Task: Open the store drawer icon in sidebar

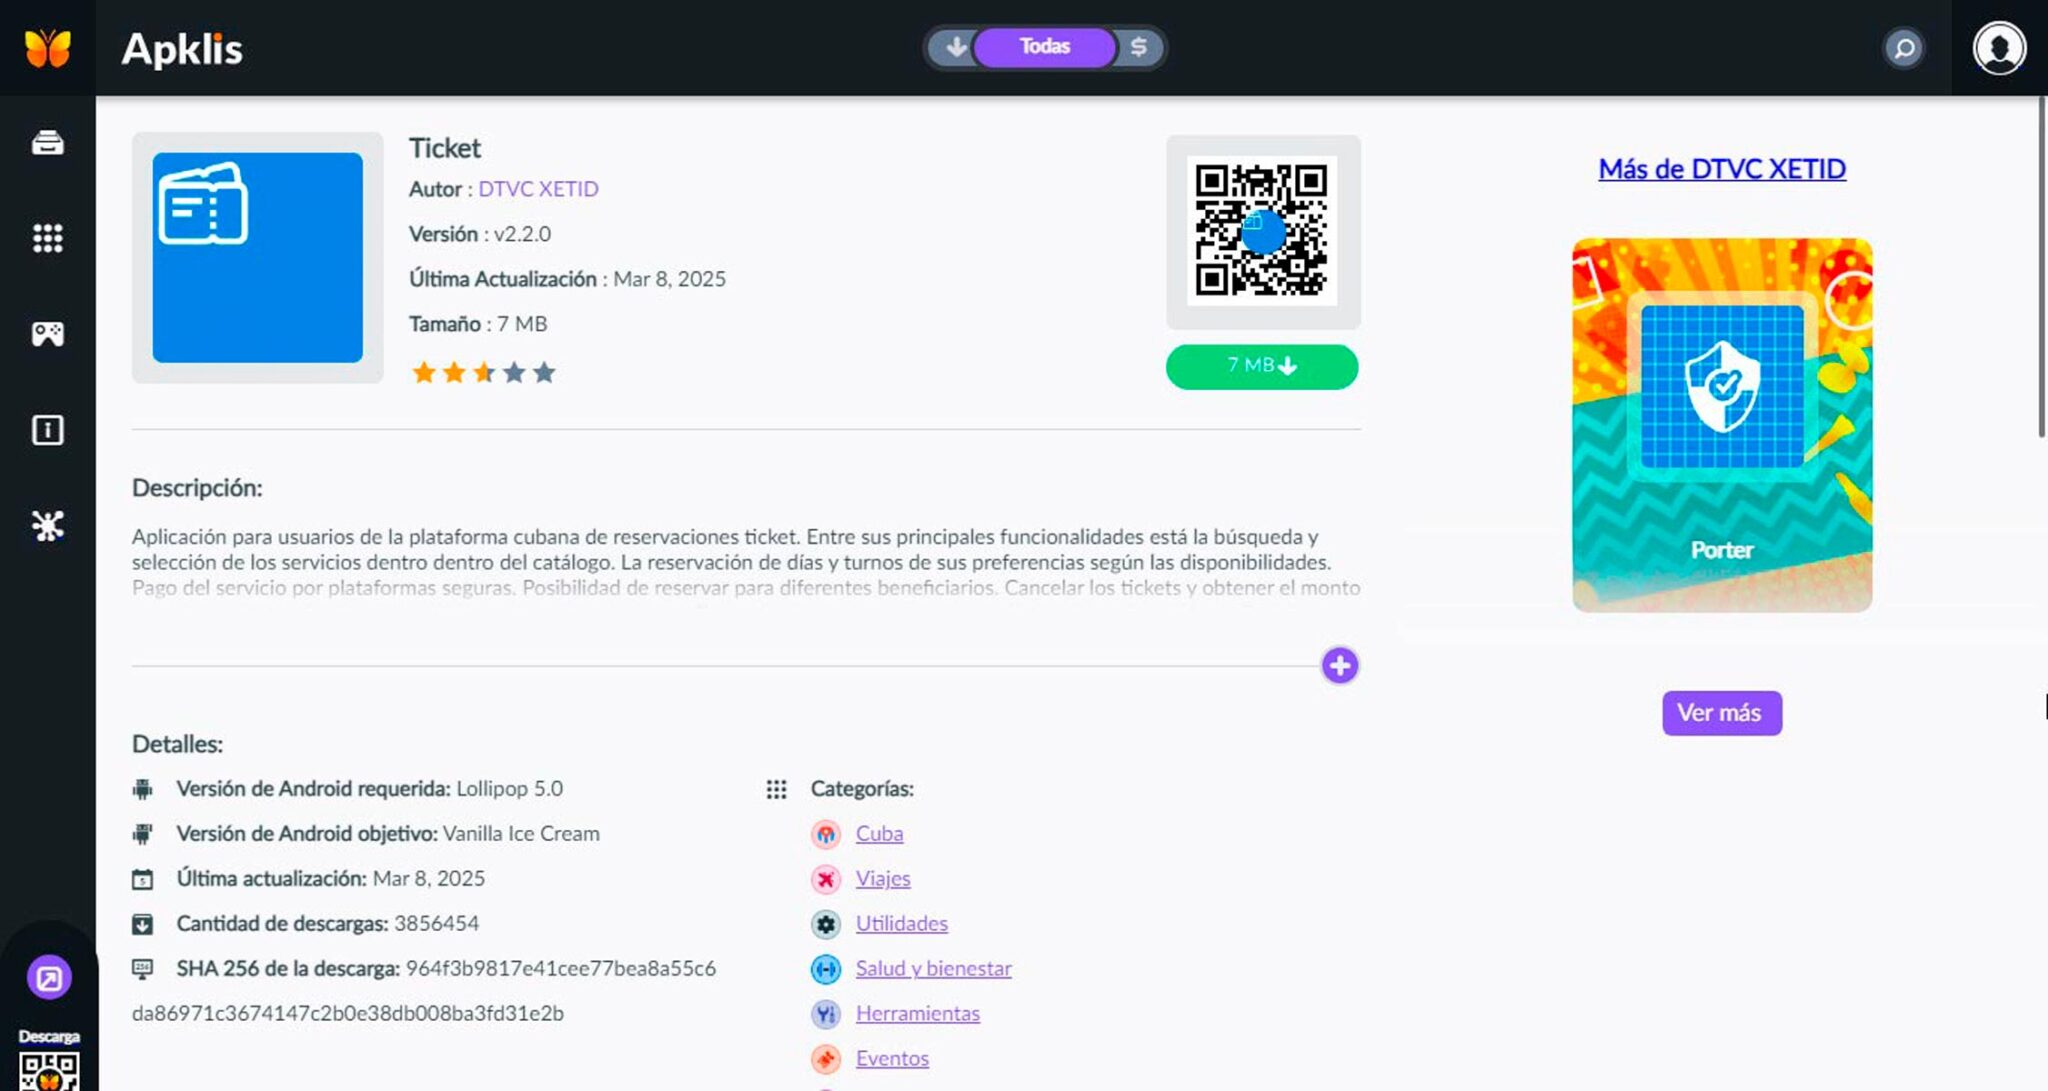Action: 48,143
